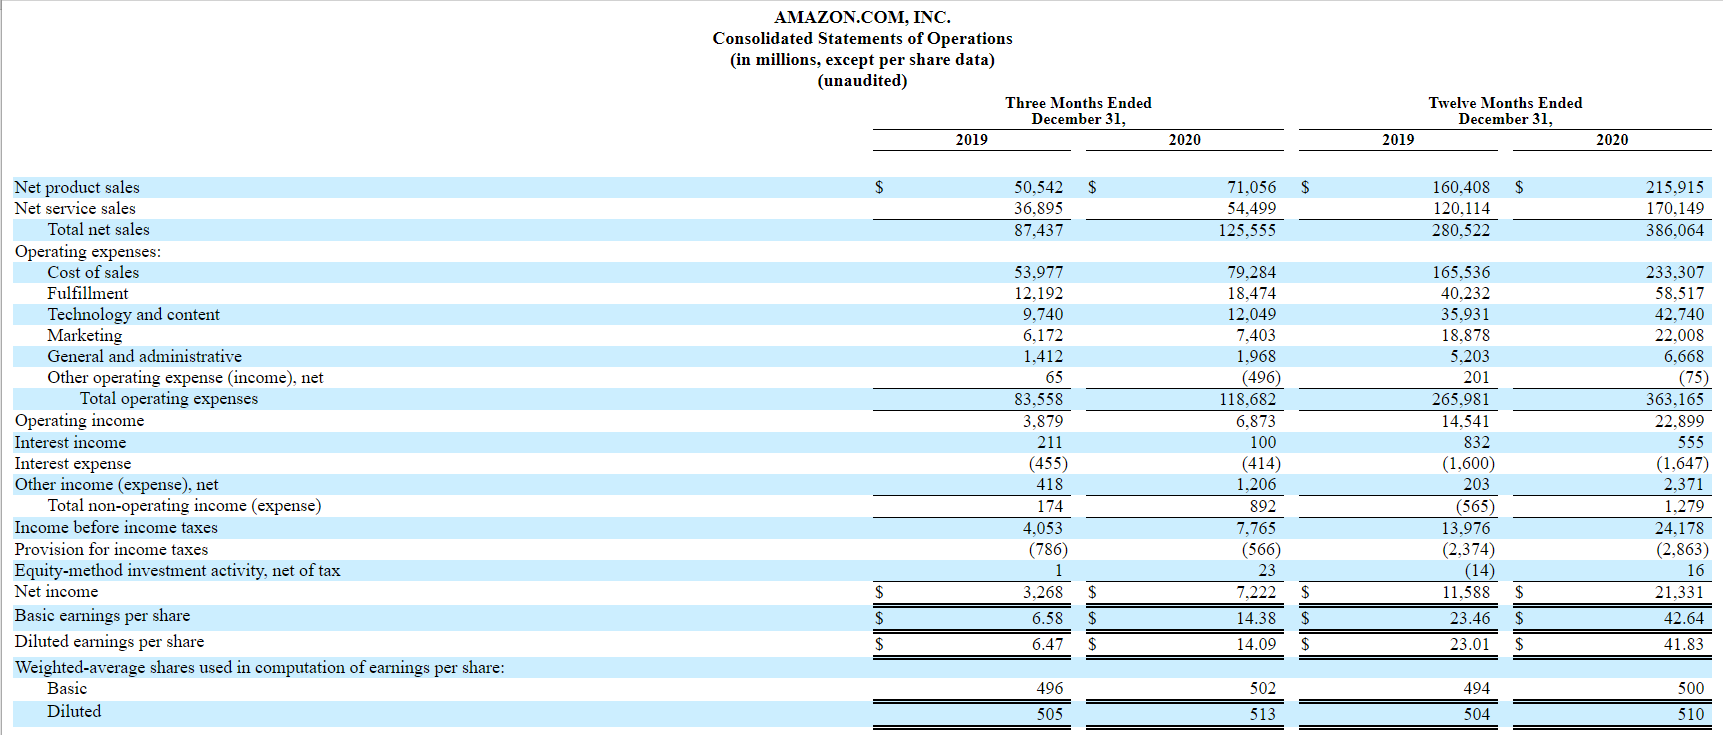This screenshot has height=735, width=1723.
Task: Click net product sales value 215,915
Action: click(1675, 187)
